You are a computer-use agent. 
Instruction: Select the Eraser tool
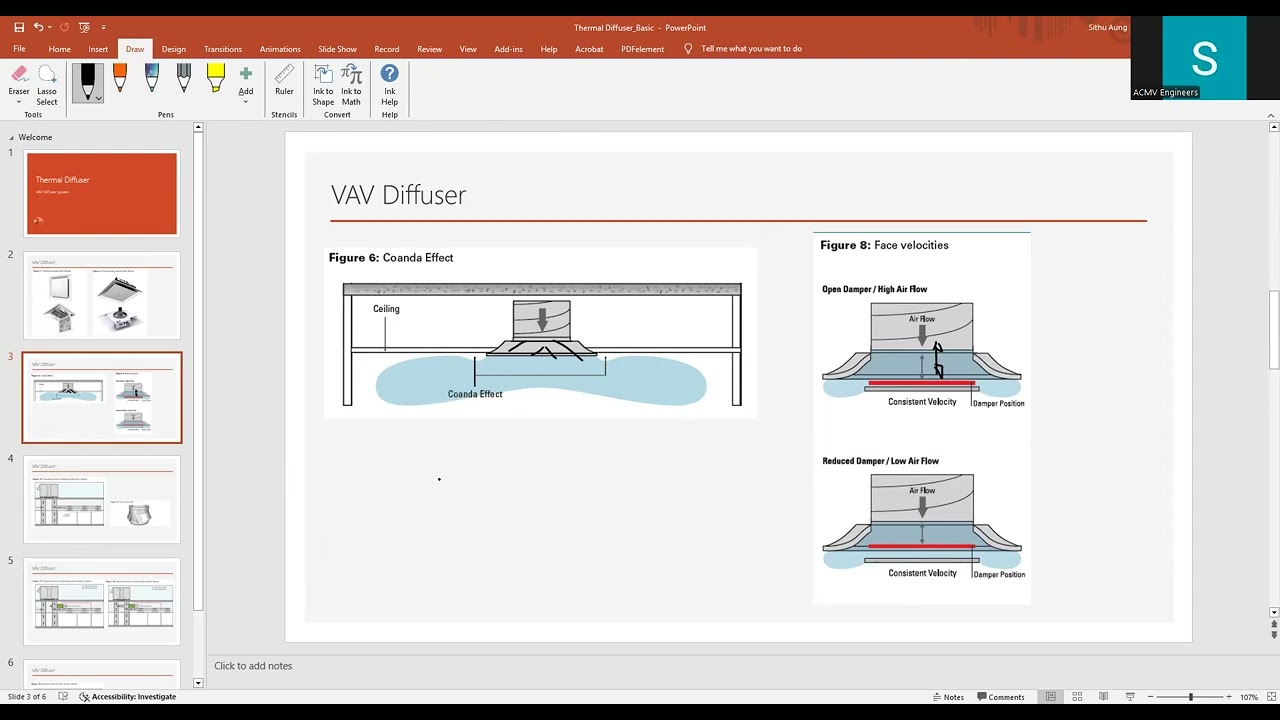pos(19,84)
